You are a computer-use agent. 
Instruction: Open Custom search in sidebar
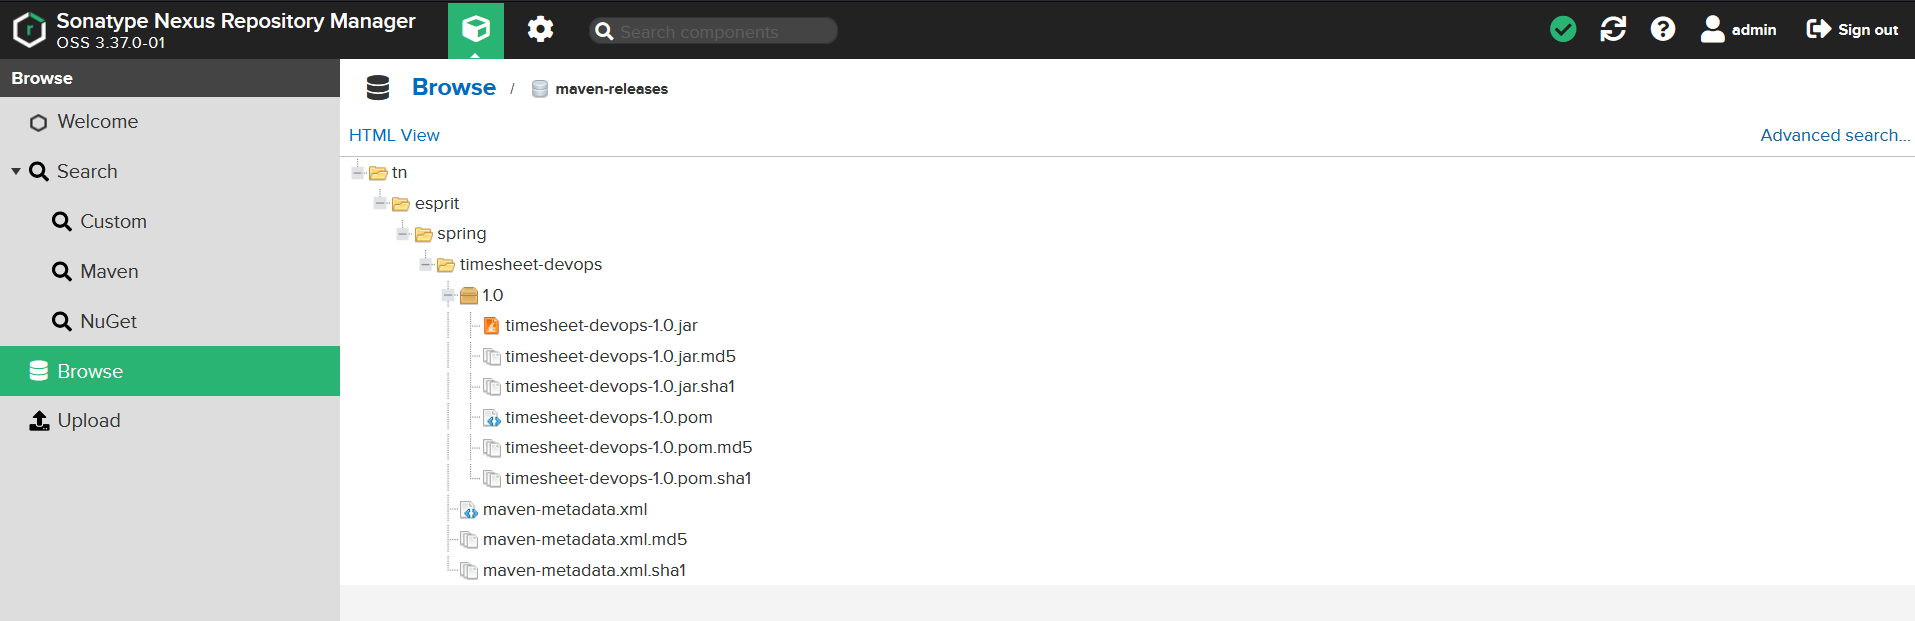click(170, 221)
